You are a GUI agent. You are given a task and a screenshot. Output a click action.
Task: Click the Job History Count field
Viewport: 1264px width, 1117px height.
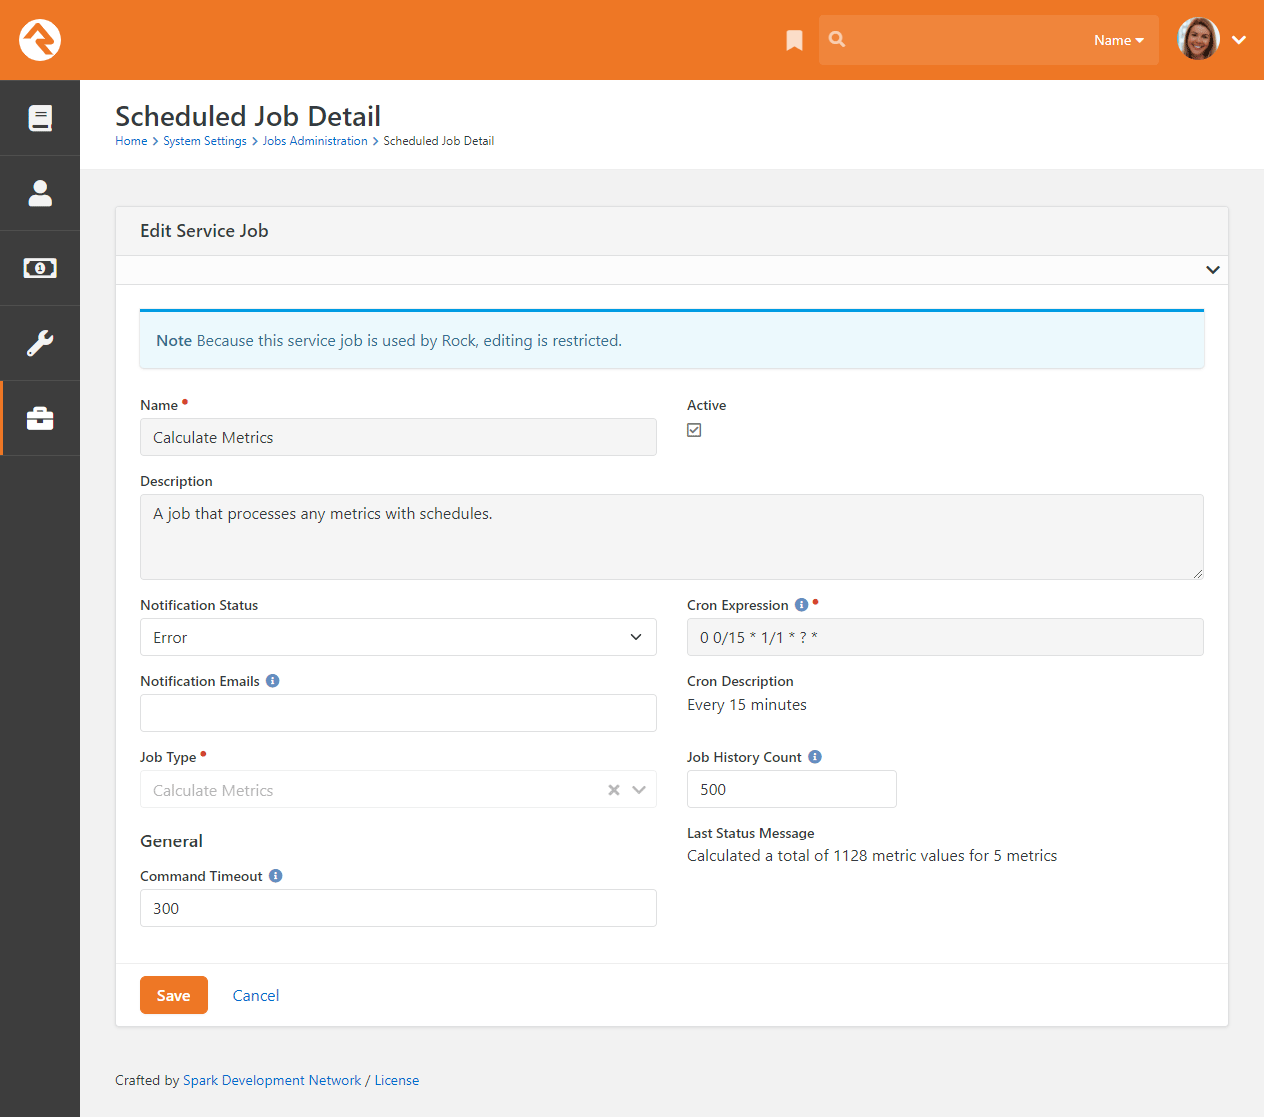(x=792, y=789)
